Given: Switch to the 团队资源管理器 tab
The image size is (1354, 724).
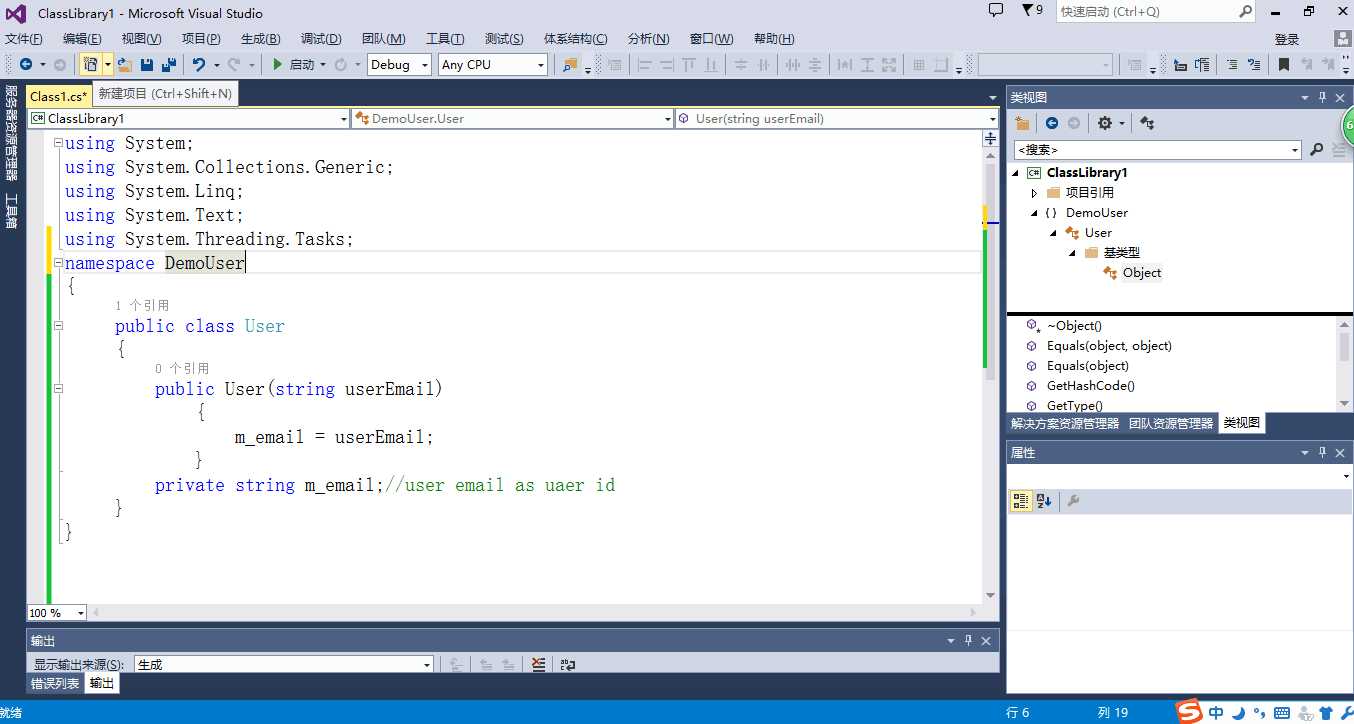Looking at the screenshot, I should [1170, 423].
